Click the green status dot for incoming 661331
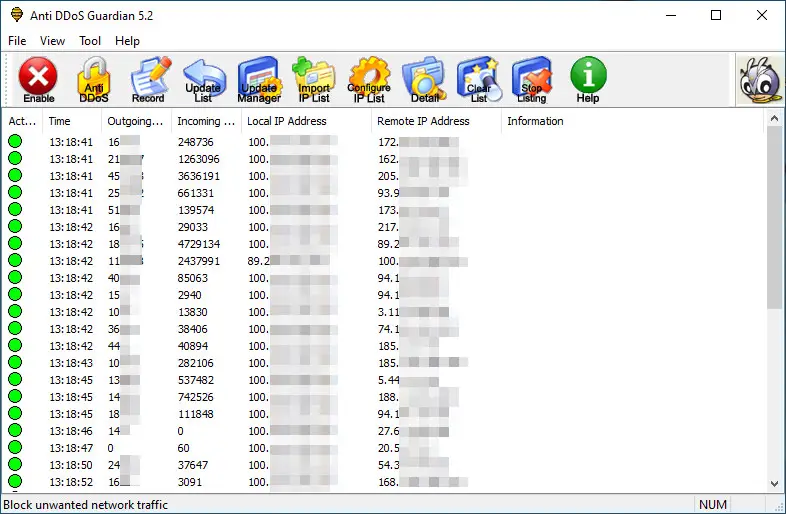Image resolution: width=786 pixels, height=514 pixels. coord(15,193)
